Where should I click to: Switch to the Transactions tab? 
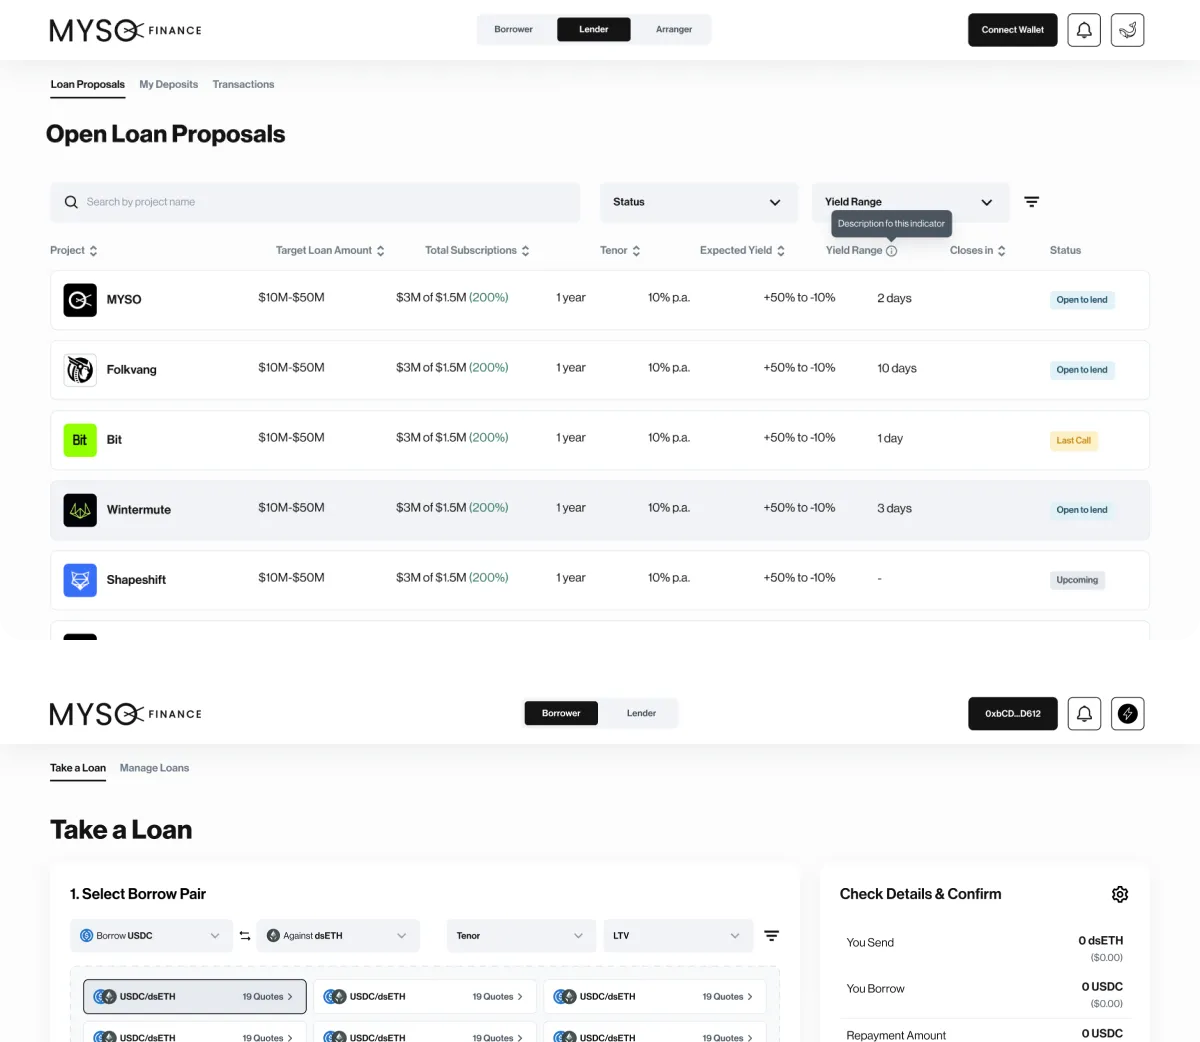point(243,85)
